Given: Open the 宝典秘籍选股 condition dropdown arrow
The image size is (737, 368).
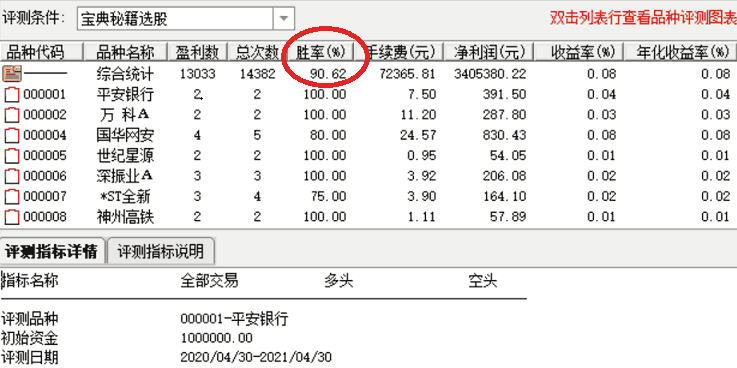Looking at the screenshot, I should tap(283, 19).
